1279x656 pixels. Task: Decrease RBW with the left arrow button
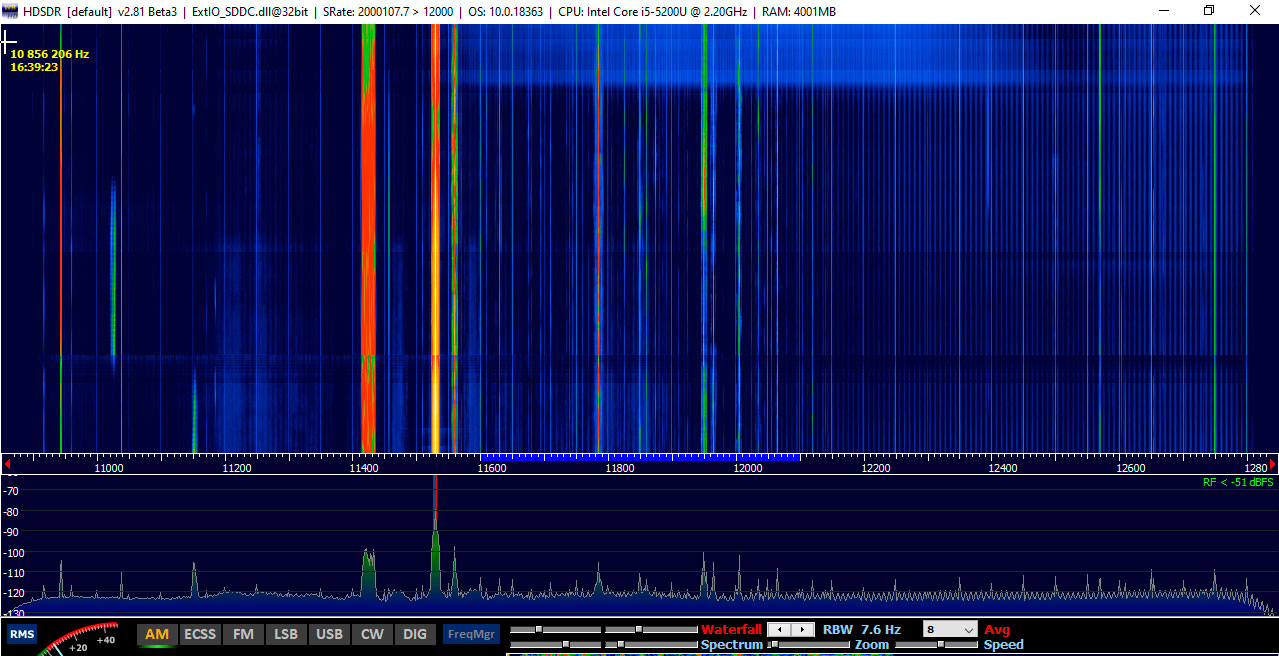coord(778,630)
